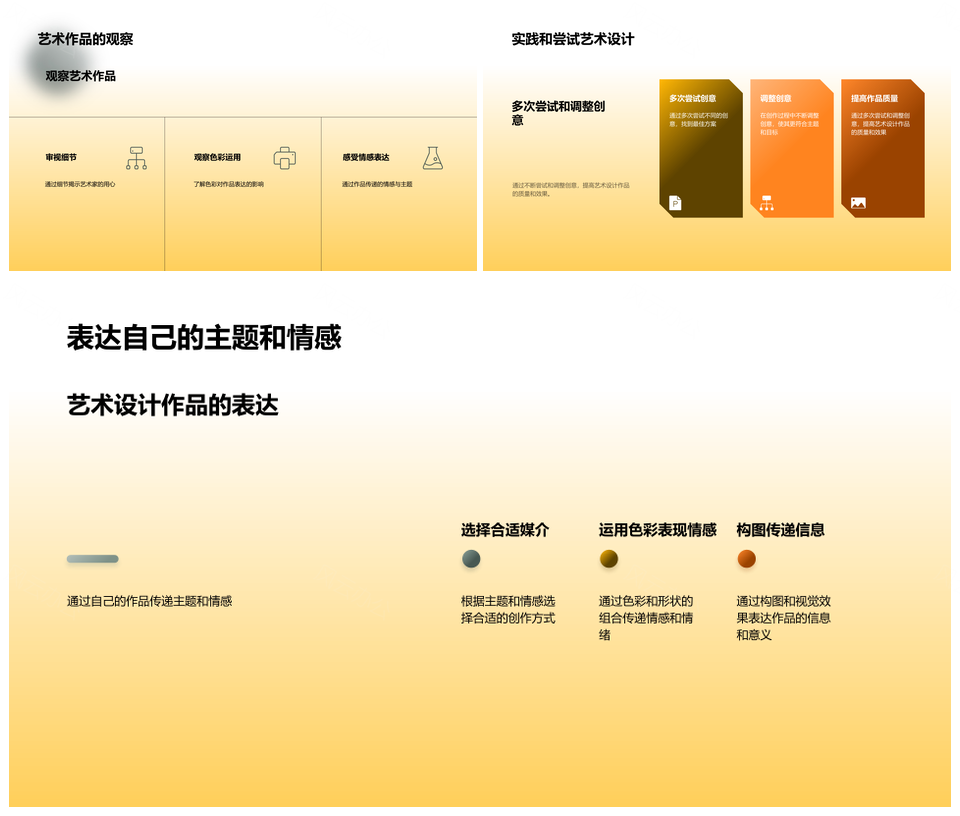Click the printer icon beside 观察色彩运用
960x816 pixels.
[x=285, y=158]
